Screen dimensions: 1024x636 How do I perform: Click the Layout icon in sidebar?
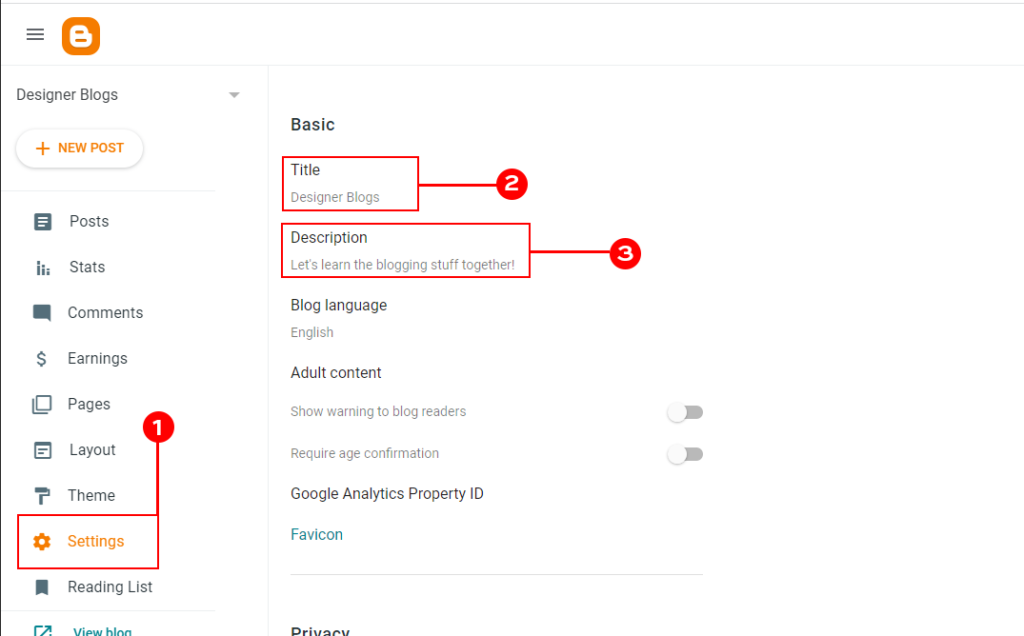tap(41, 449)
